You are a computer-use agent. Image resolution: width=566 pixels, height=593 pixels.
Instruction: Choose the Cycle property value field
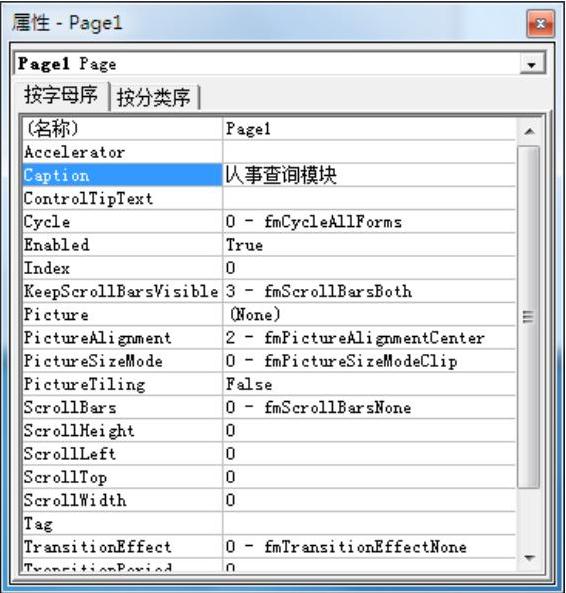tap(369, 222)
